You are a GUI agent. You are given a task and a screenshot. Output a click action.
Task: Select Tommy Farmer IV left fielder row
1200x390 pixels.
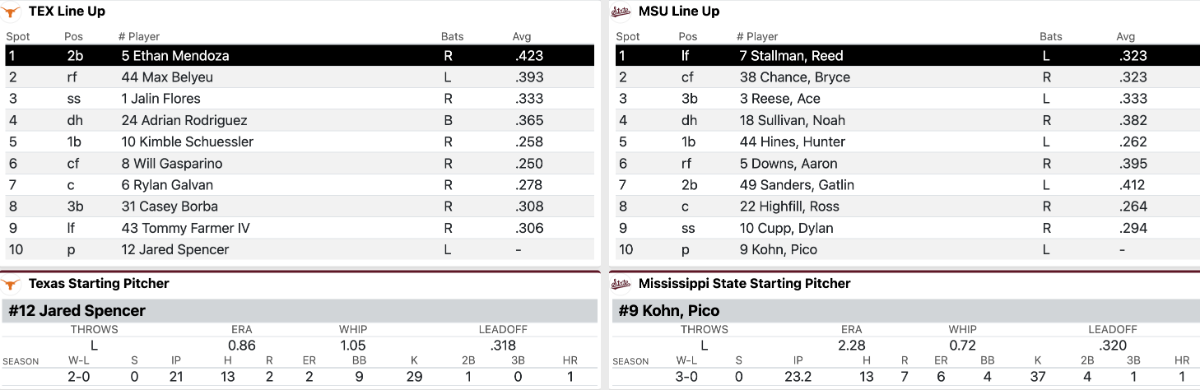[x=300, y=228]
